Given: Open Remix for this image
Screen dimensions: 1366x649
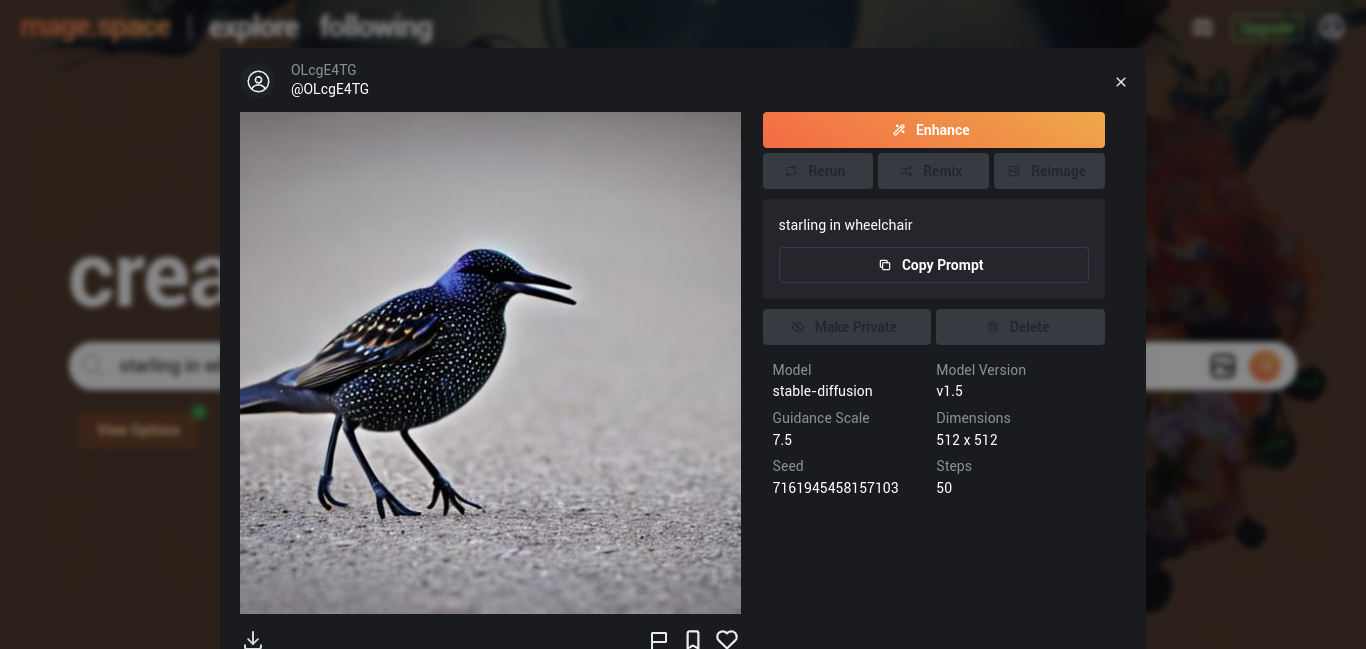Looking at the screenshot, I should coord(933,171).
